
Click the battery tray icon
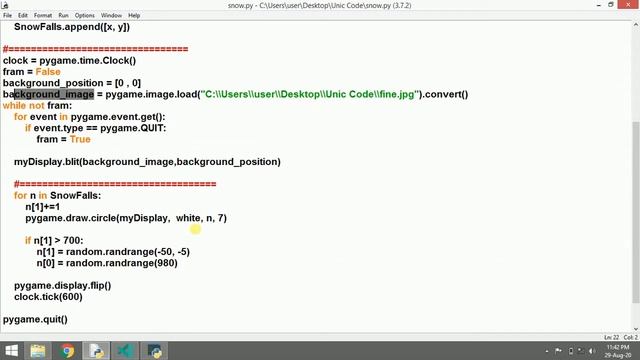[x=571, y=351]
